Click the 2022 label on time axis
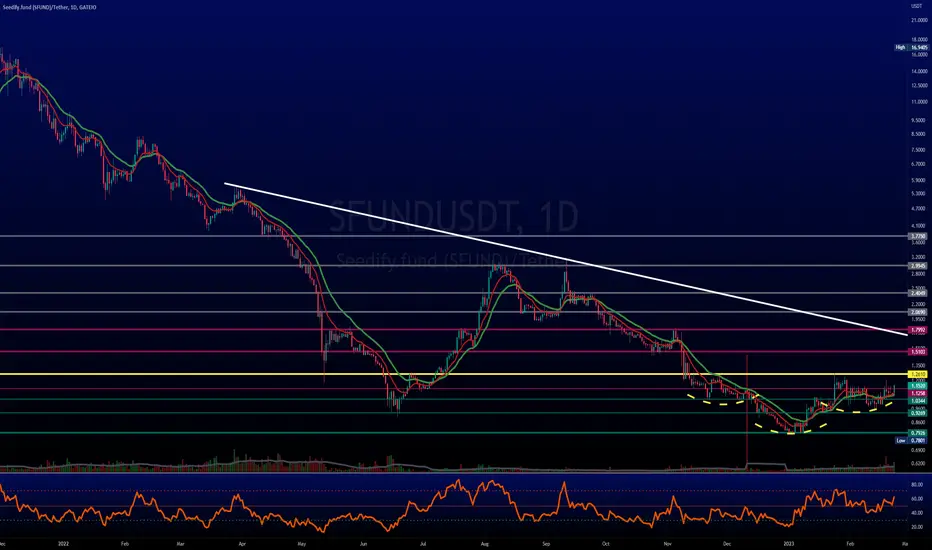 point(64,543)
